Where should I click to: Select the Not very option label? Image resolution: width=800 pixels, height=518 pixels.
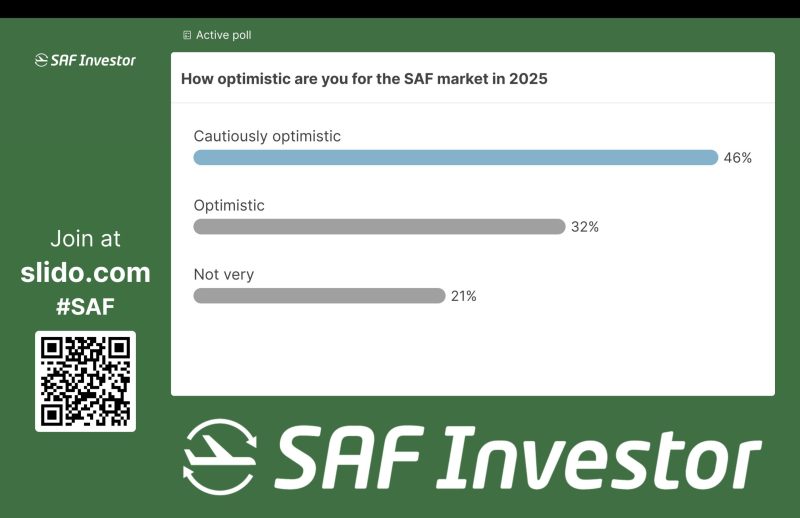click(x=225, y=274)
